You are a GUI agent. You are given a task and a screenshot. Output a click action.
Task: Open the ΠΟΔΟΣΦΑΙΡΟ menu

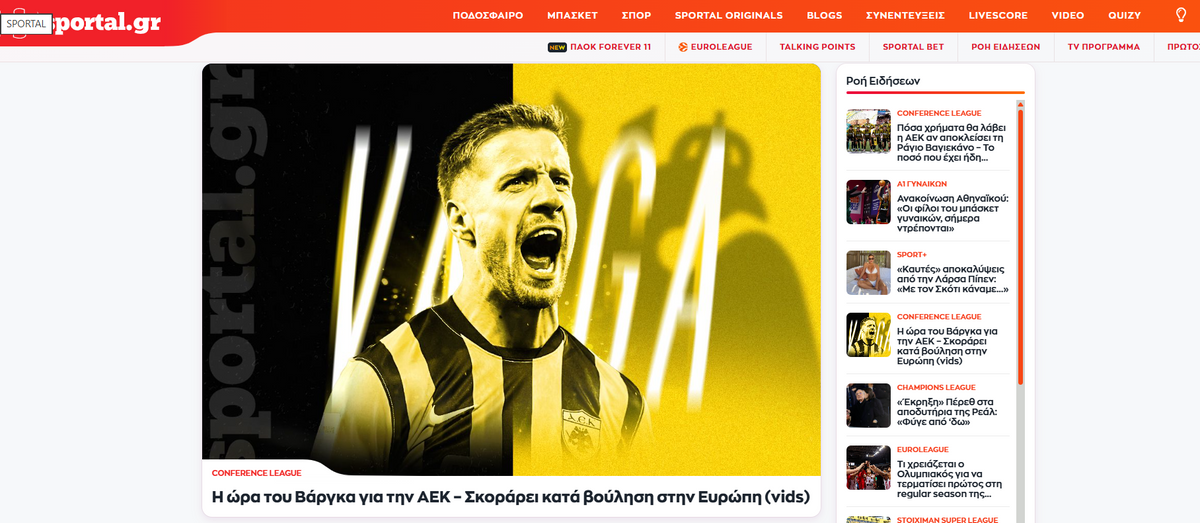click(488, 15)
